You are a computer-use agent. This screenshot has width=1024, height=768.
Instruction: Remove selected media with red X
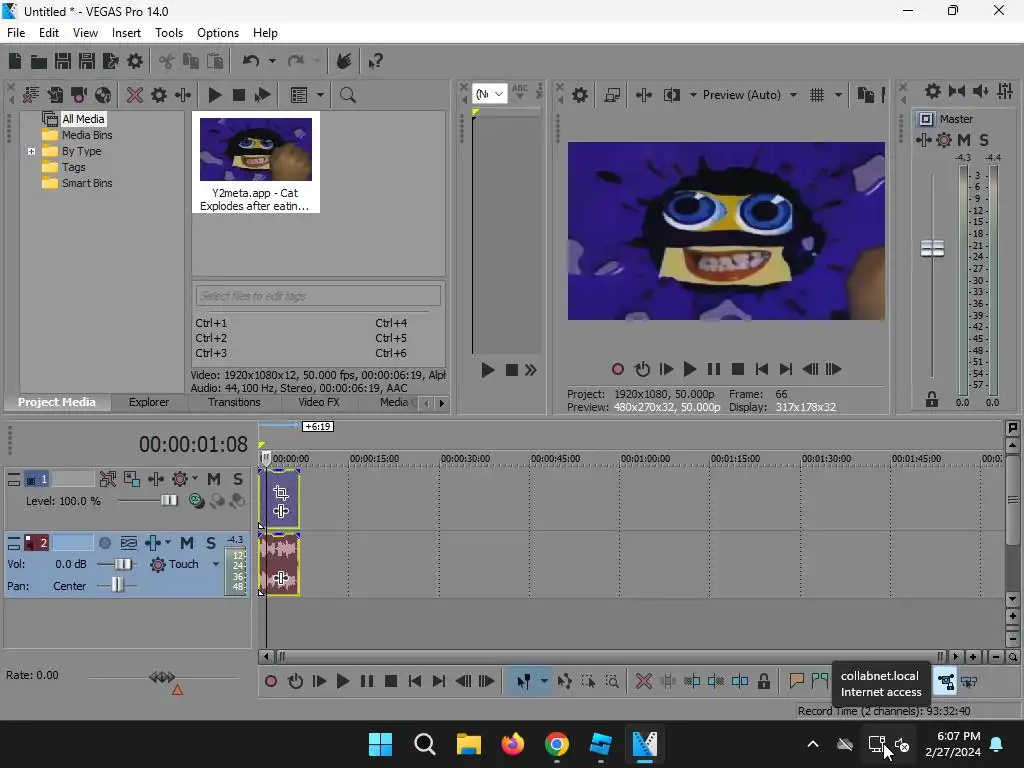[135, 95]
